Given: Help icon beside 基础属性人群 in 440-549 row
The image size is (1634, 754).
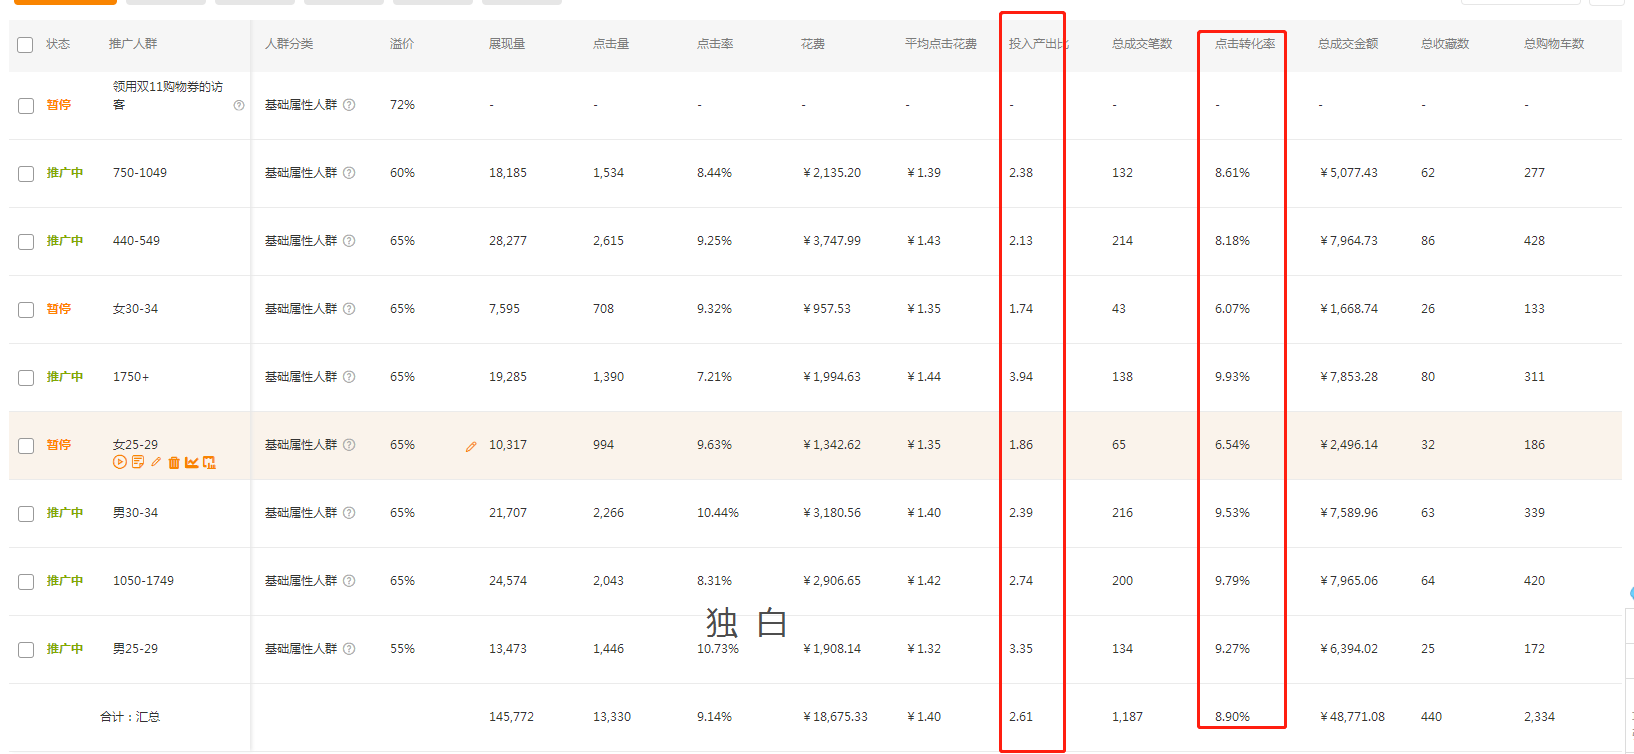Looking at the screenshot, I should point(349,241).
